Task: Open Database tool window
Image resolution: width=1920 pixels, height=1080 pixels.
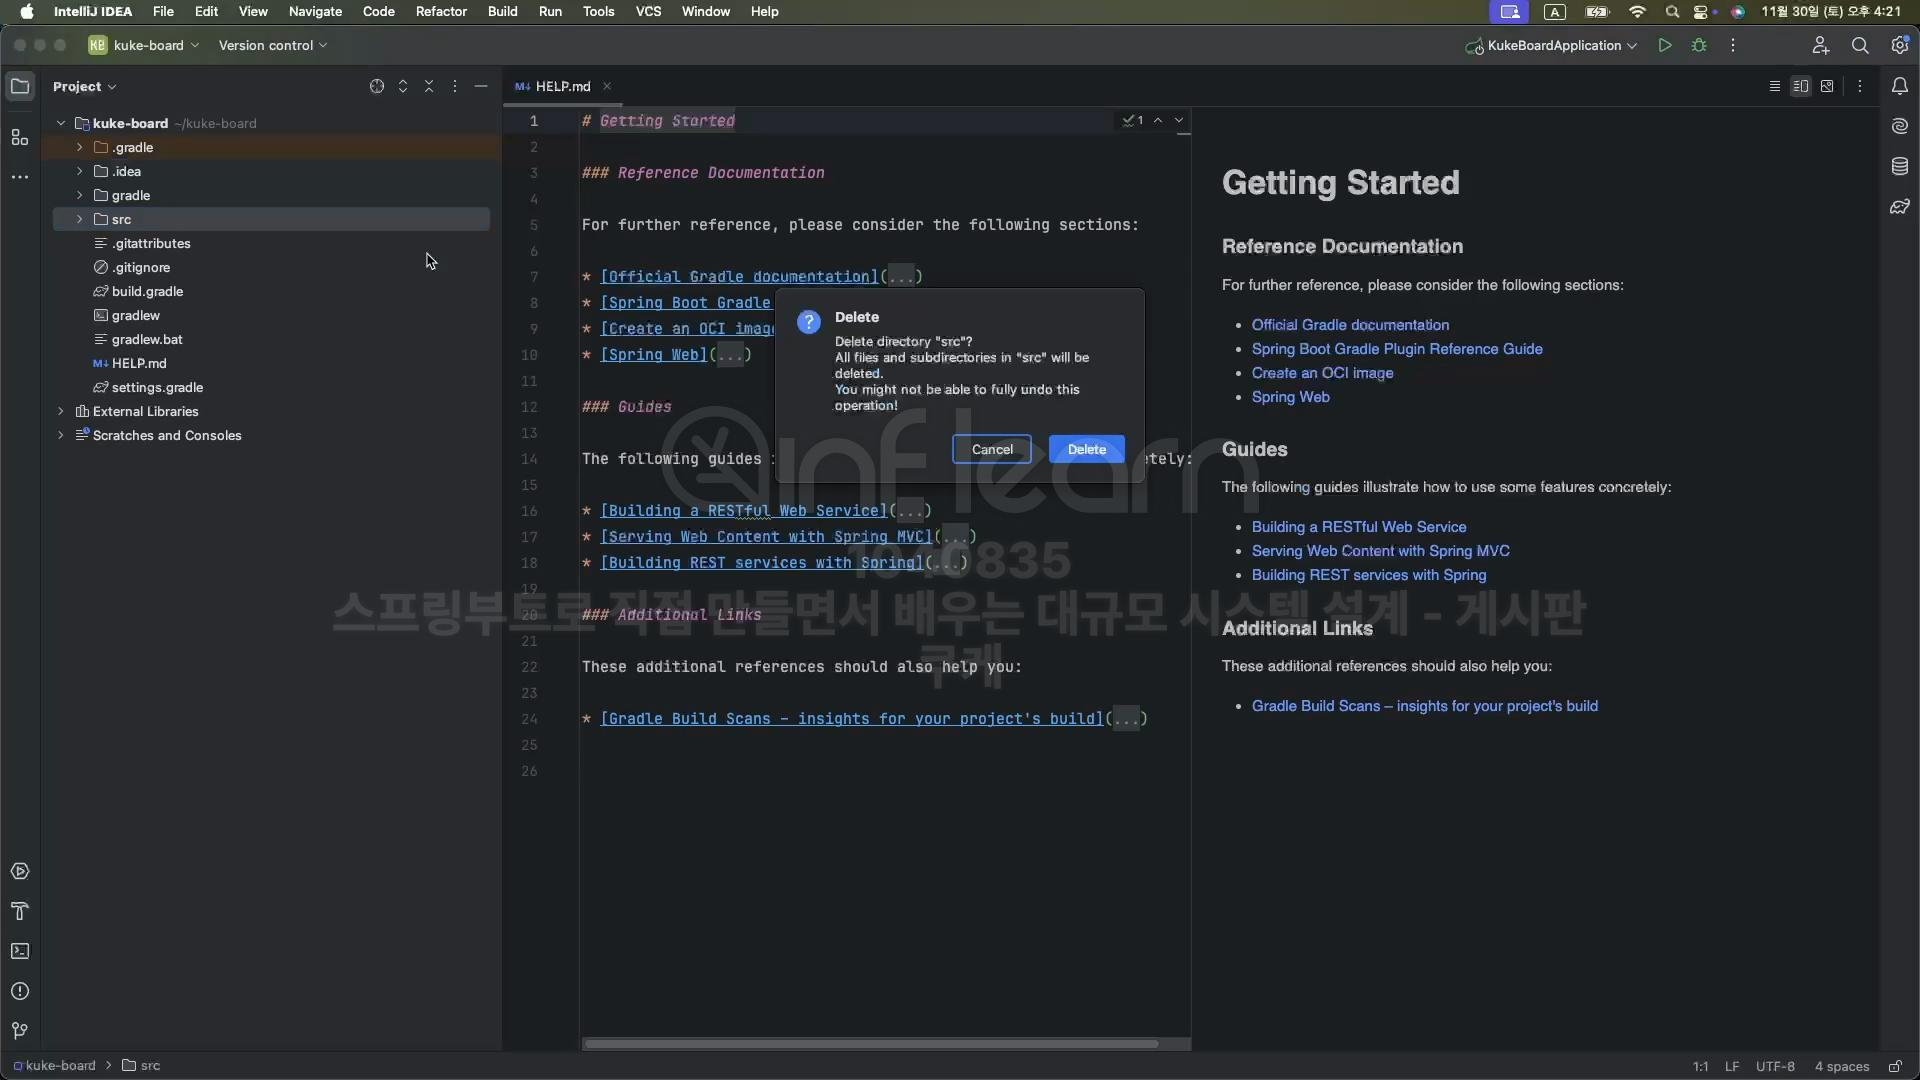Action: (1900, 166)
